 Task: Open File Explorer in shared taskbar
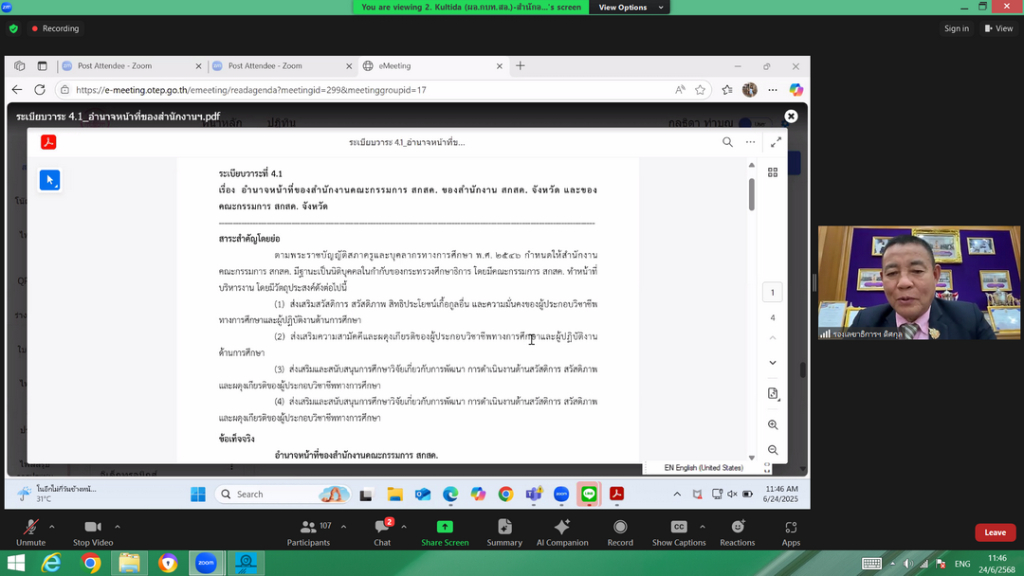[394, 494]
